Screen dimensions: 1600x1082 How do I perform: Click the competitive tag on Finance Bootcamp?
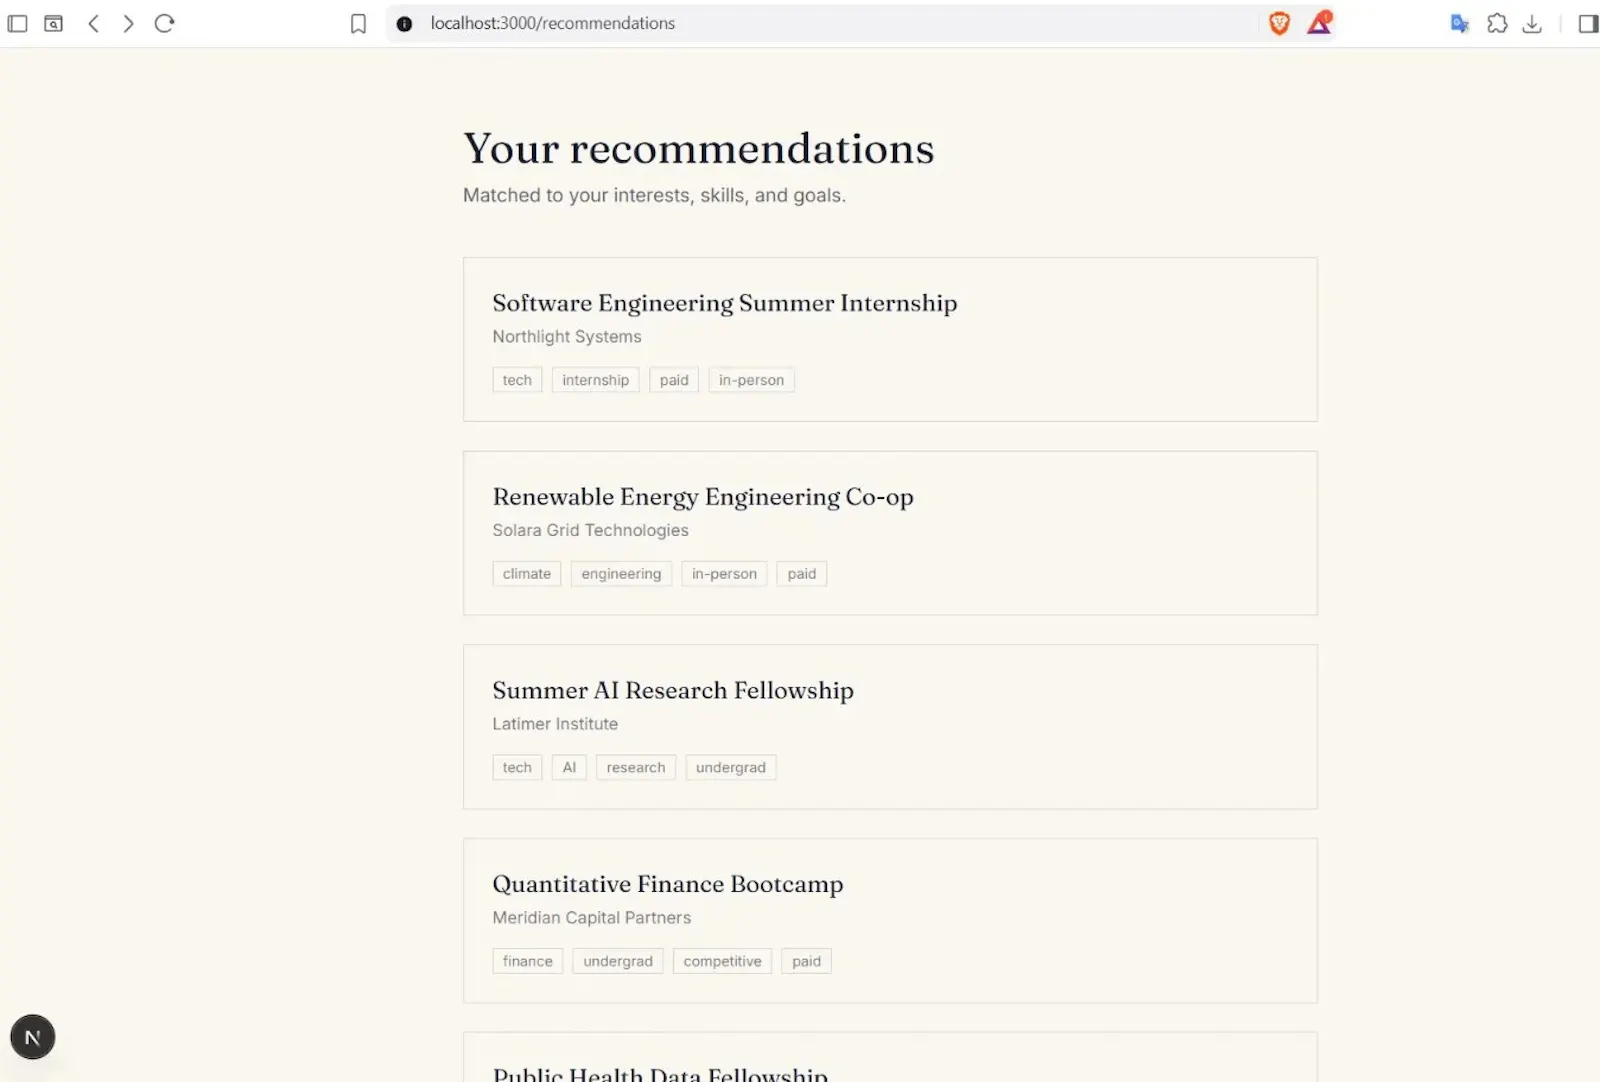pos(722,961)
